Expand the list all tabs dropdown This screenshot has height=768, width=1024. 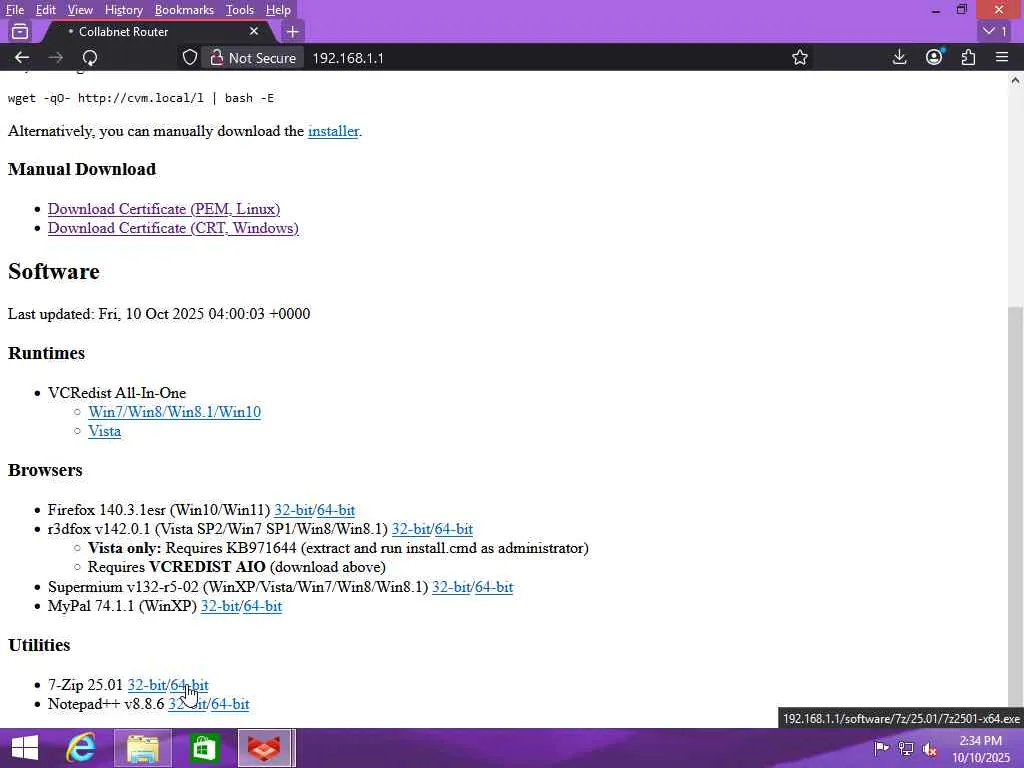click(x=995, y=31)
